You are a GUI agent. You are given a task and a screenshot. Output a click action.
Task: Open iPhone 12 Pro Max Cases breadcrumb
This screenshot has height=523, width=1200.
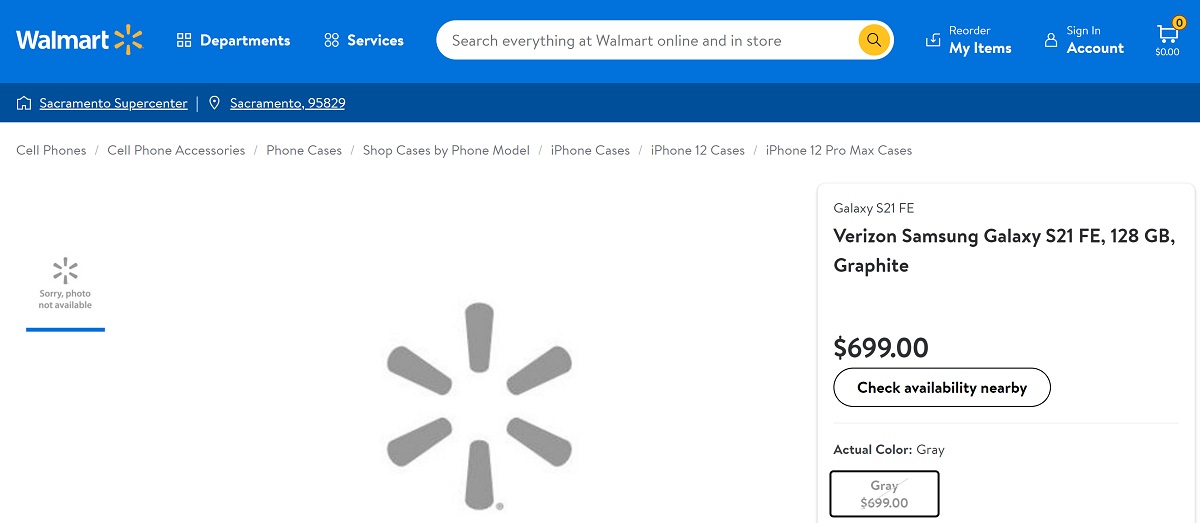[838, 150]
